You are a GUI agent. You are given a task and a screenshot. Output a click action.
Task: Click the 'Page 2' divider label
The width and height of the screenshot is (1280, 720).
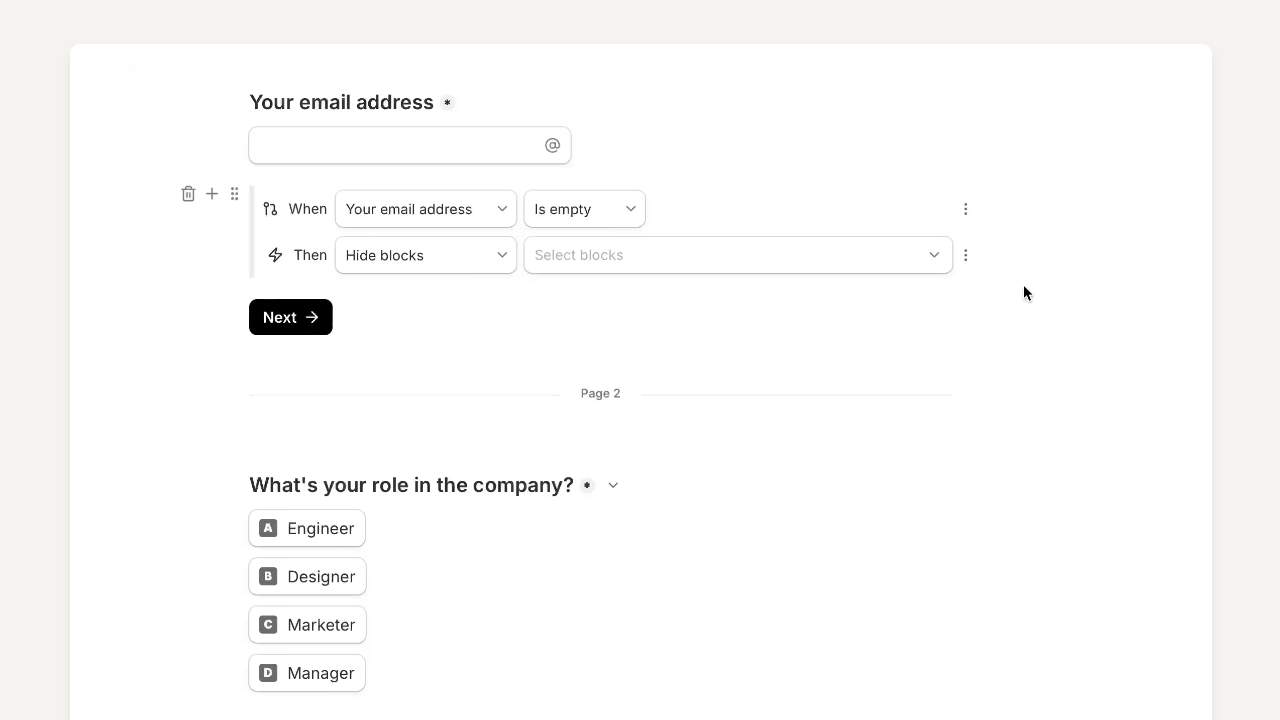pyautogui.click(x=601, y=394)
